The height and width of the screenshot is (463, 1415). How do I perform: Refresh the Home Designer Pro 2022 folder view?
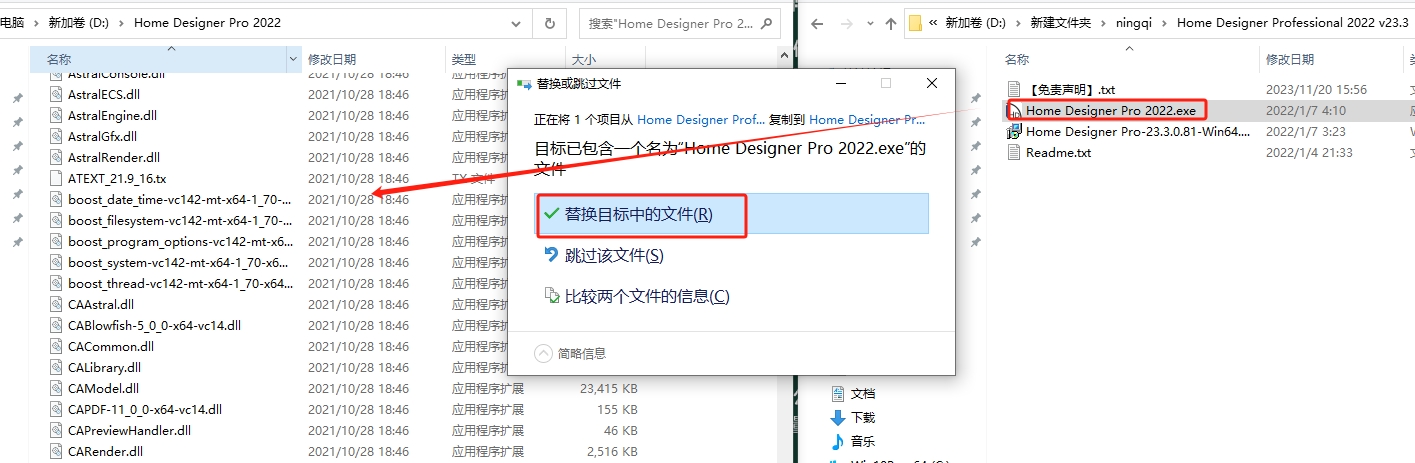[x=549, y=23]
